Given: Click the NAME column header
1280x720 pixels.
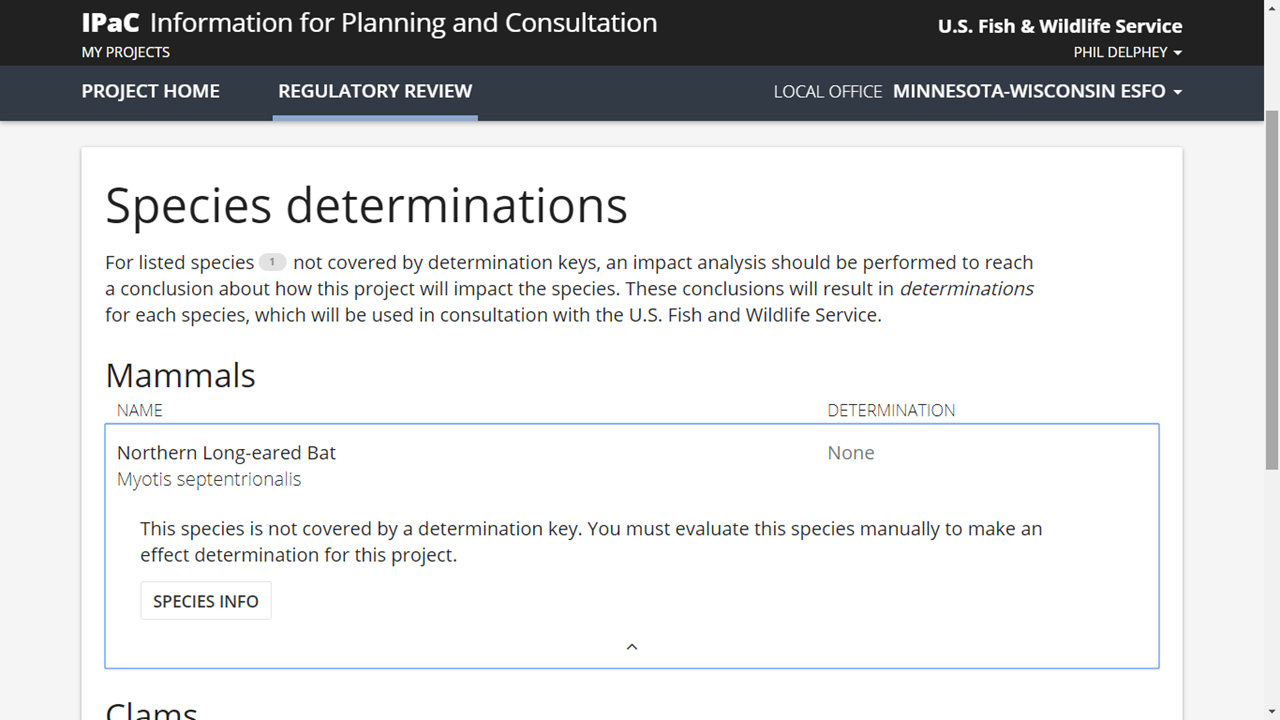Looking at the screenshot, I should tap(139, 410).
